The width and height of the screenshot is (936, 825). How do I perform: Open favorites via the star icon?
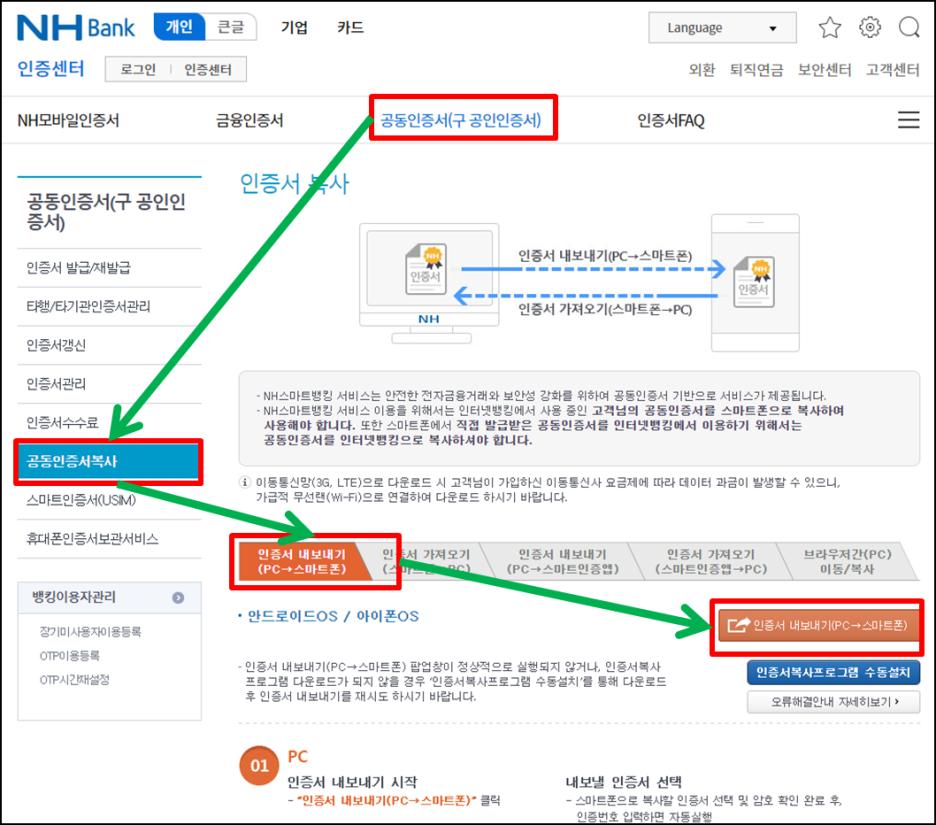829,27
